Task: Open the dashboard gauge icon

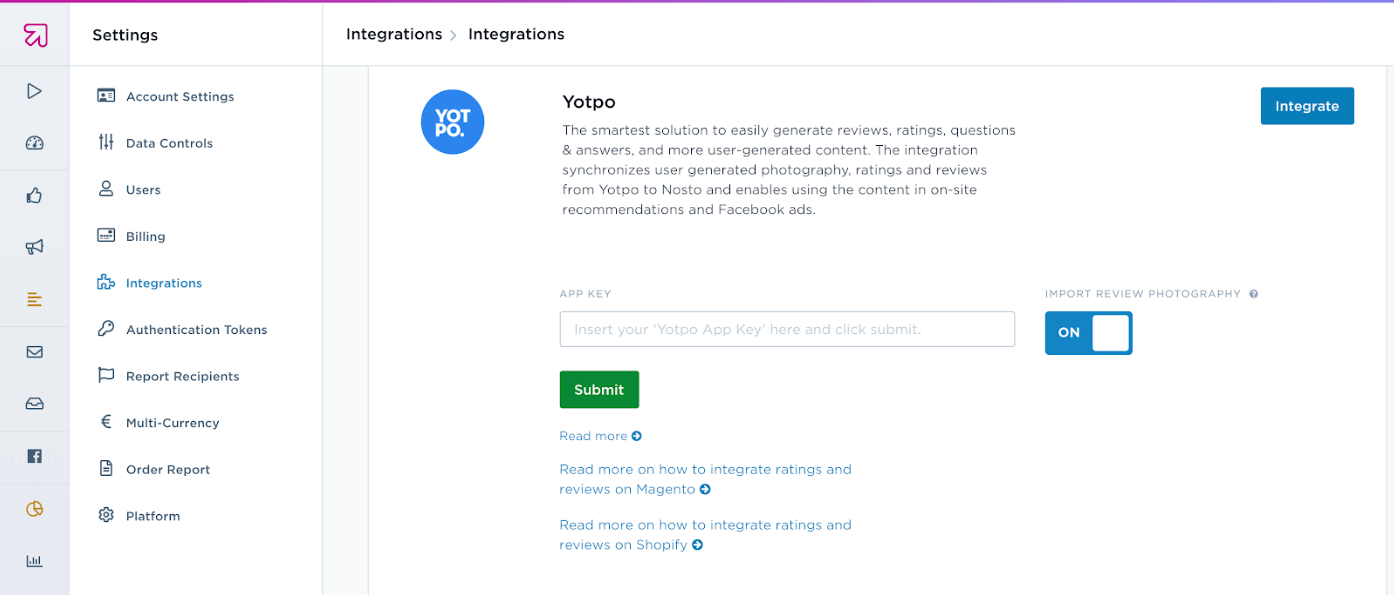Action: click(34, 143)
